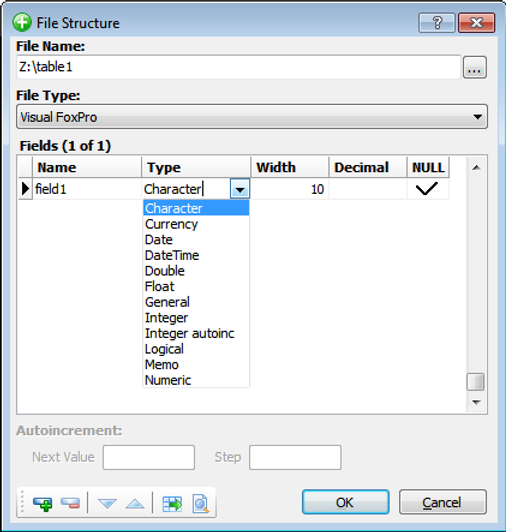Pick Memo from the type list
This screenshot has height=532, width=506.
196,364
